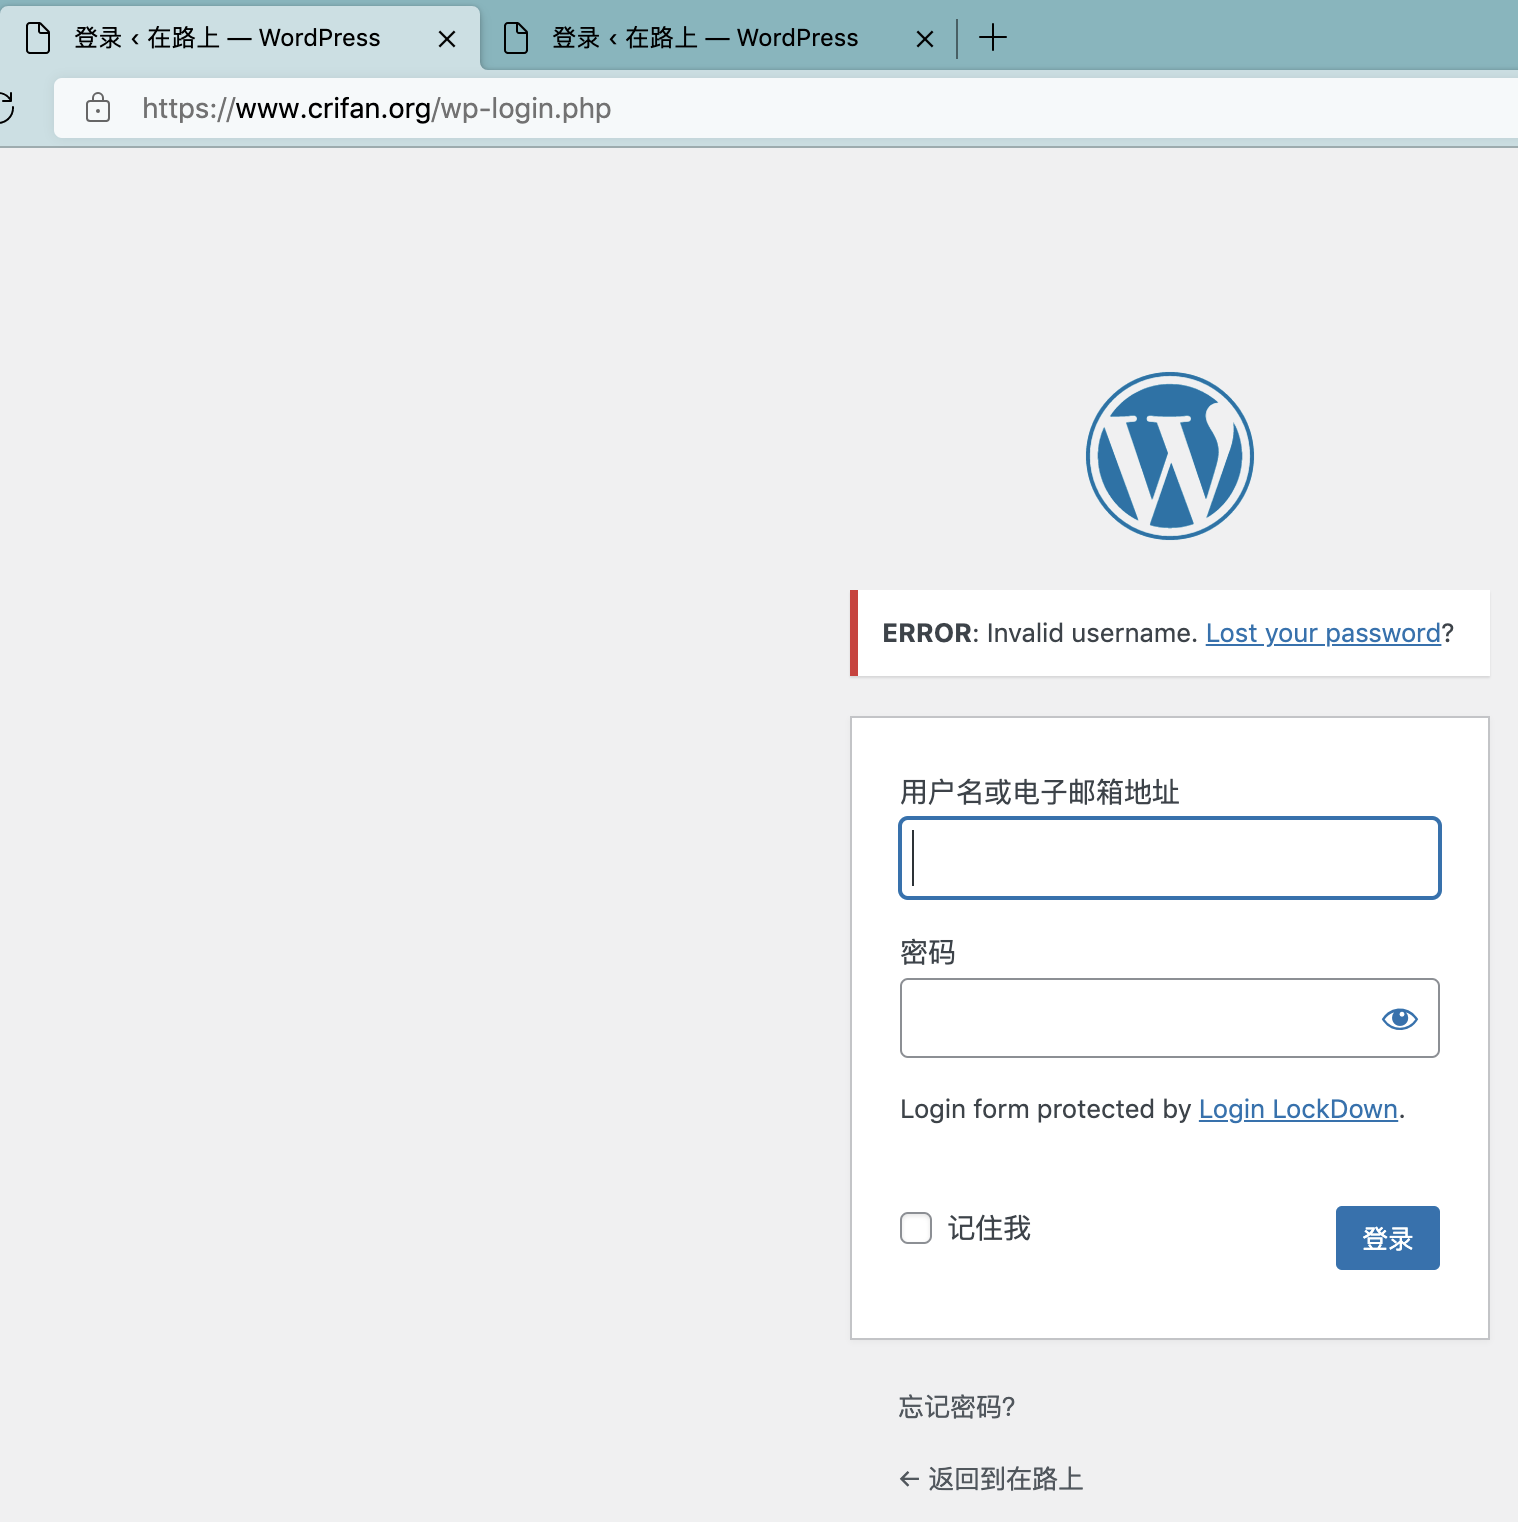Click the page icon on second tab
This screenshot has height=1522, width=1518.
[x=516, y=38]
